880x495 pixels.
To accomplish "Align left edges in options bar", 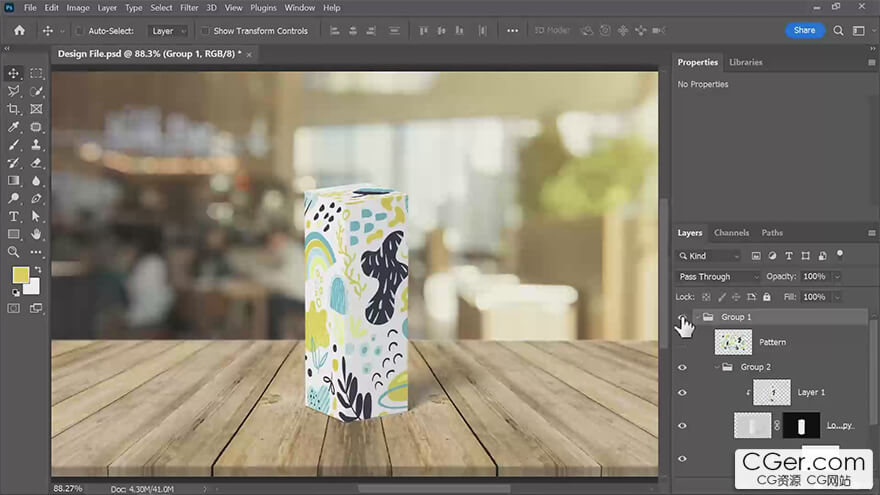I will [334, 31].
